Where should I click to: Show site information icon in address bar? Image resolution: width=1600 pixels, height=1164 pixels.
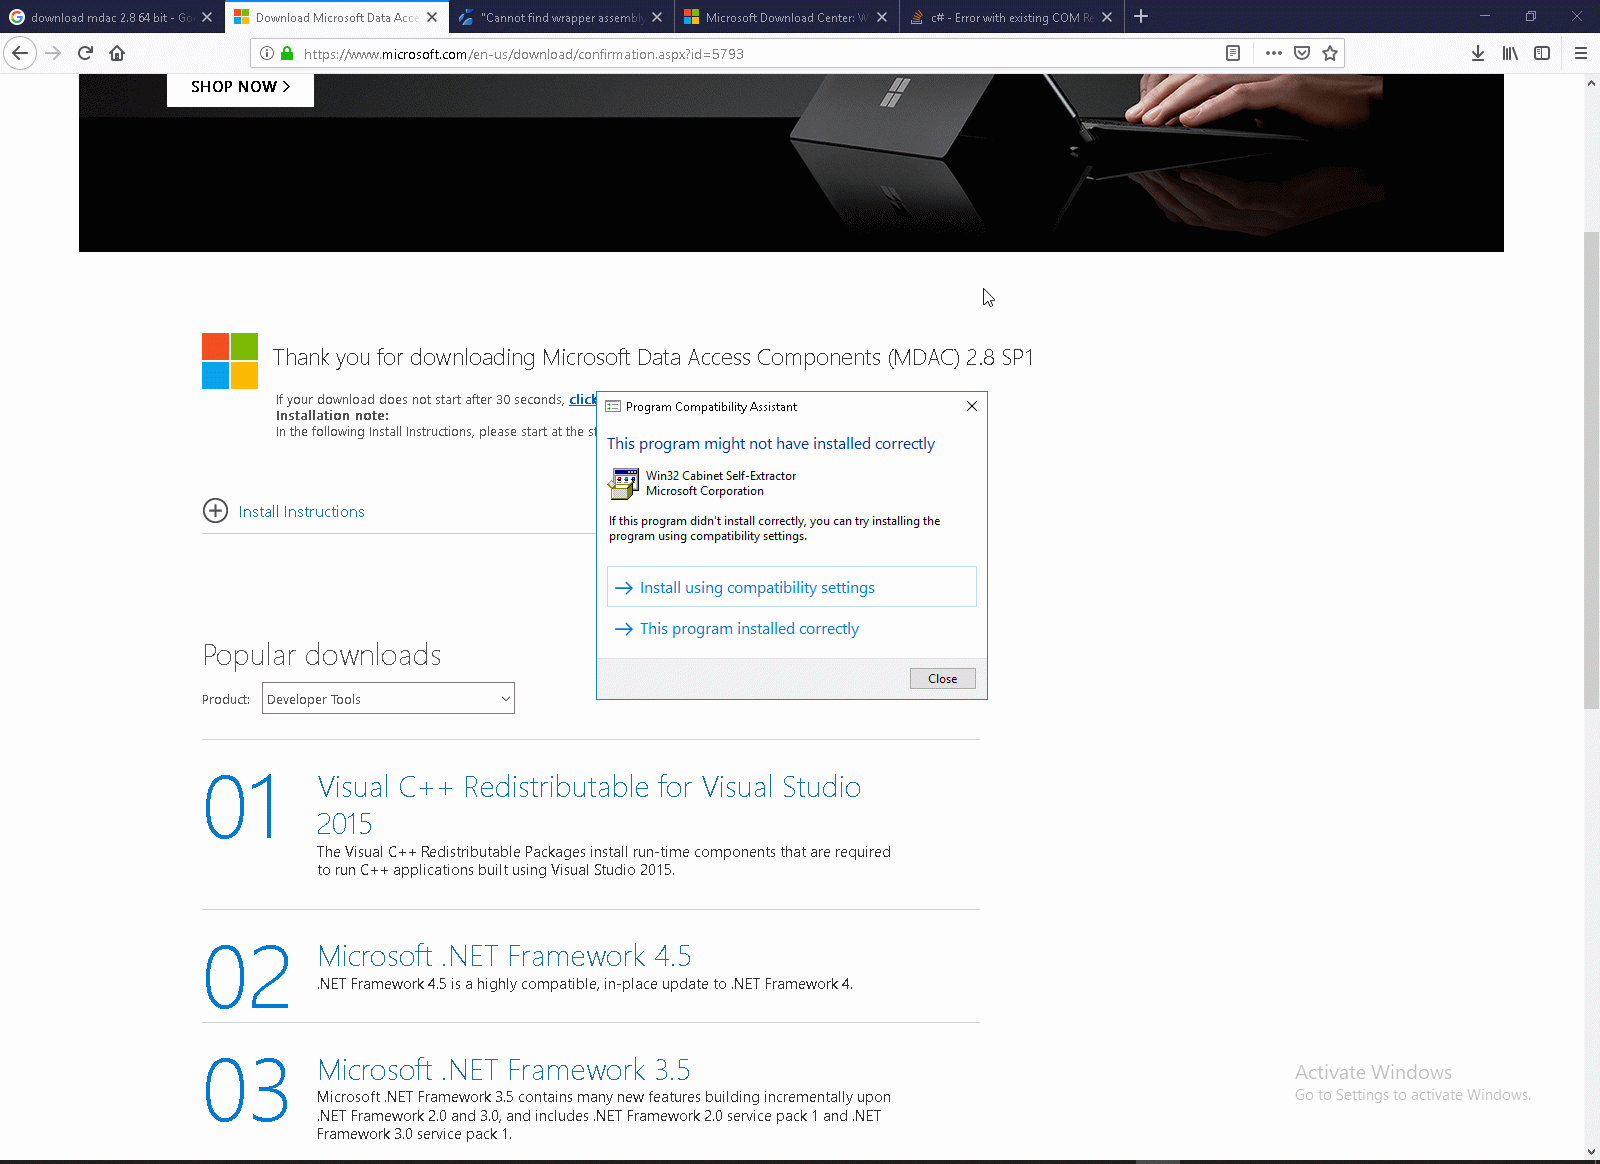267,53
